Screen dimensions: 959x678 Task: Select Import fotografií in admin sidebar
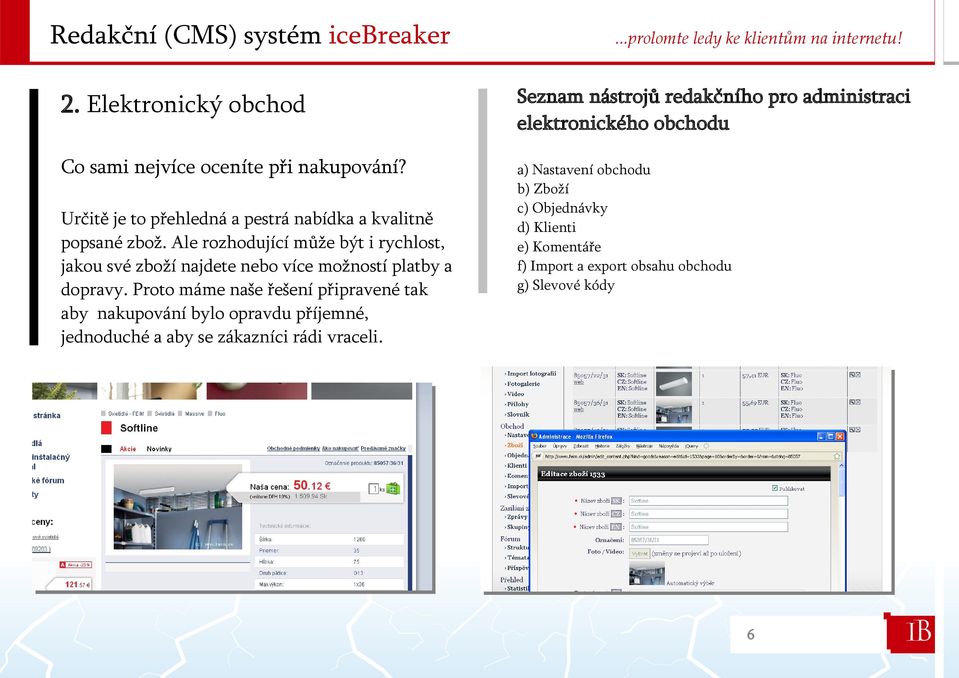pos(531,374)
